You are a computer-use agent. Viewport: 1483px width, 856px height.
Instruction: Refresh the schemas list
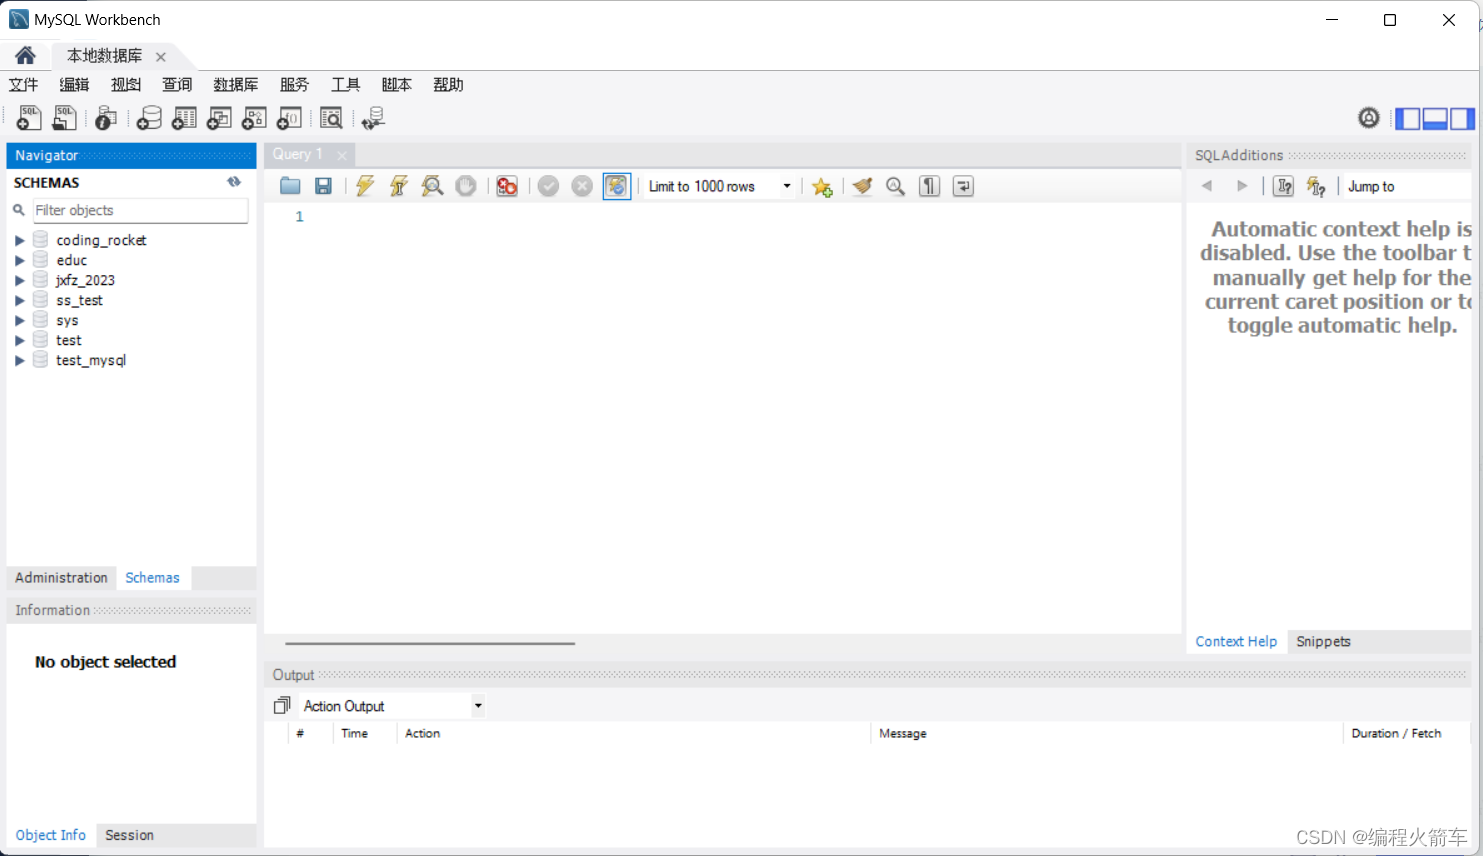(x=234, y=182)
